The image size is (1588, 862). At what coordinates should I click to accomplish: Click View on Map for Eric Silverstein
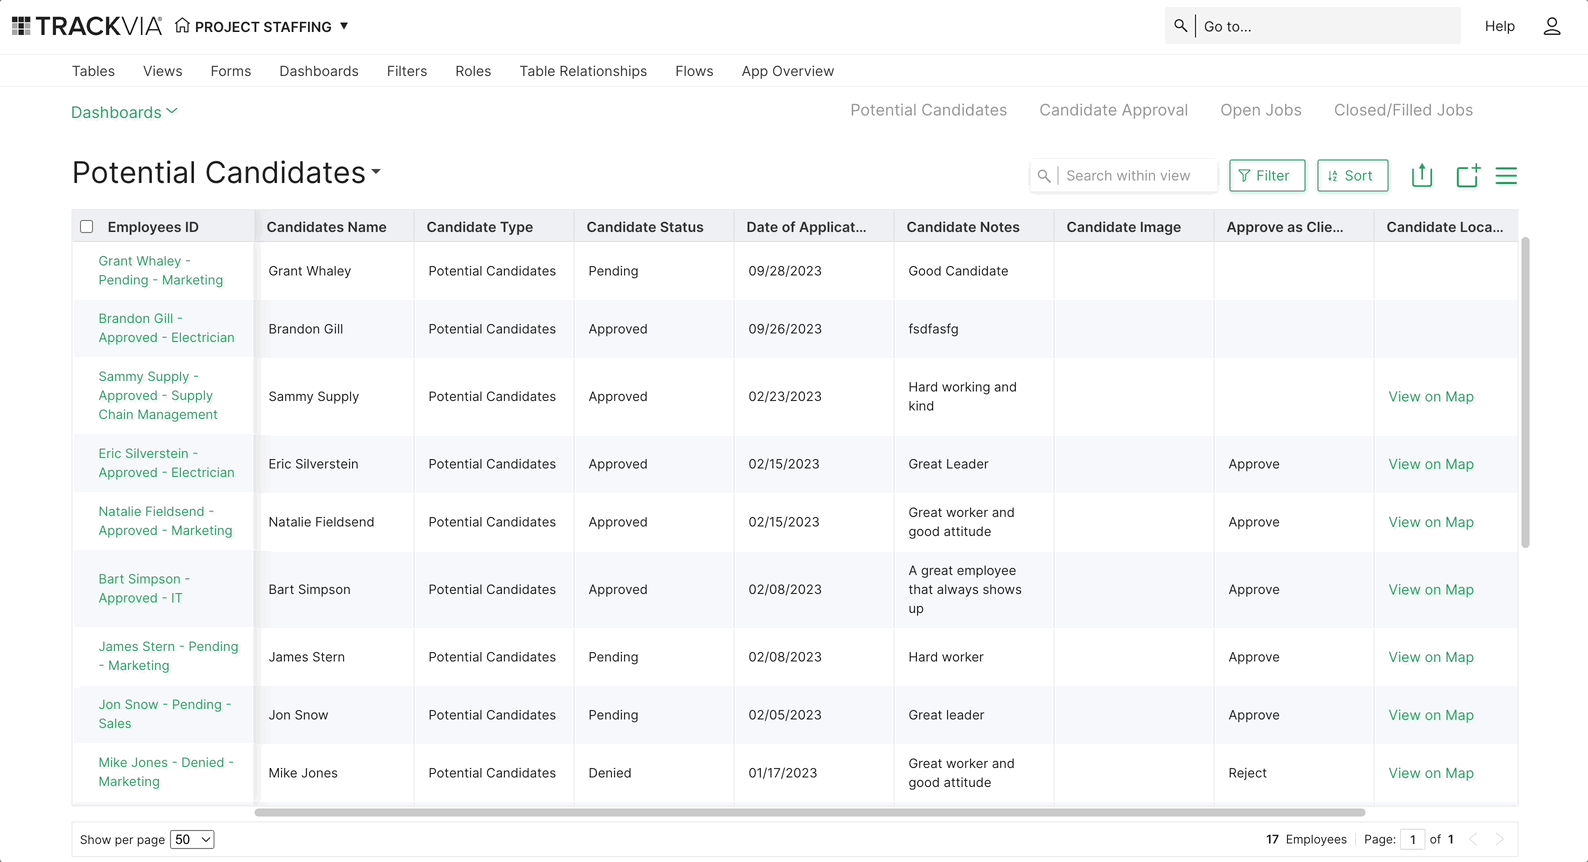coord(1431,464)
